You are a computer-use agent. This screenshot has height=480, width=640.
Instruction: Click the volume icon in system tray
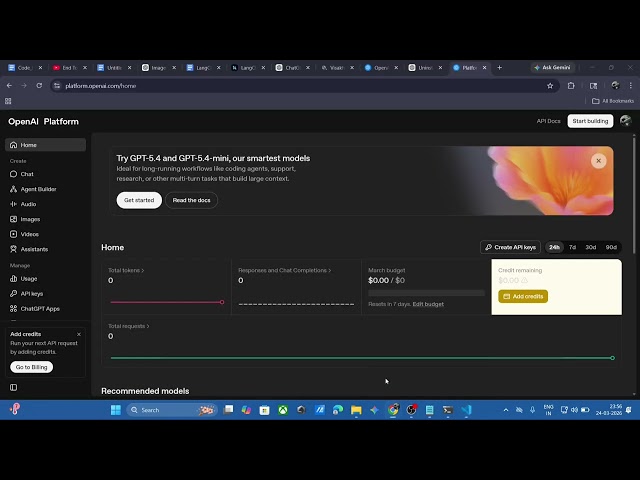click(574, 410)
